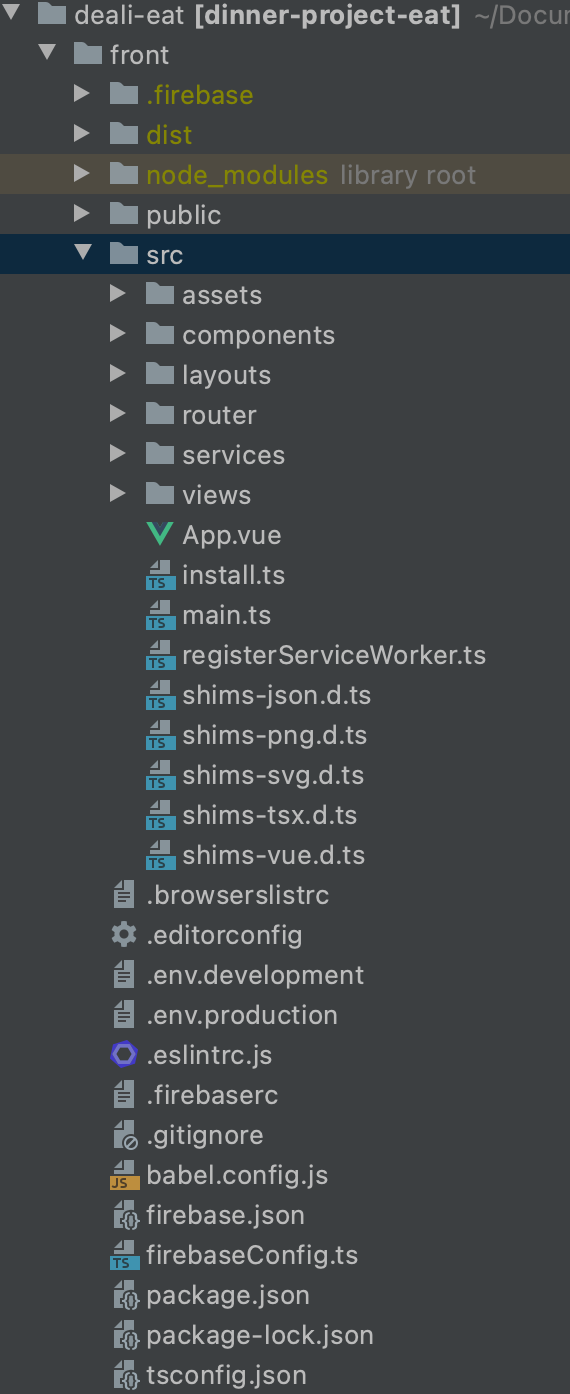Click the JSON icon of tsconfig.json
Screen dimensions: 570x1394
point(126,1376)
